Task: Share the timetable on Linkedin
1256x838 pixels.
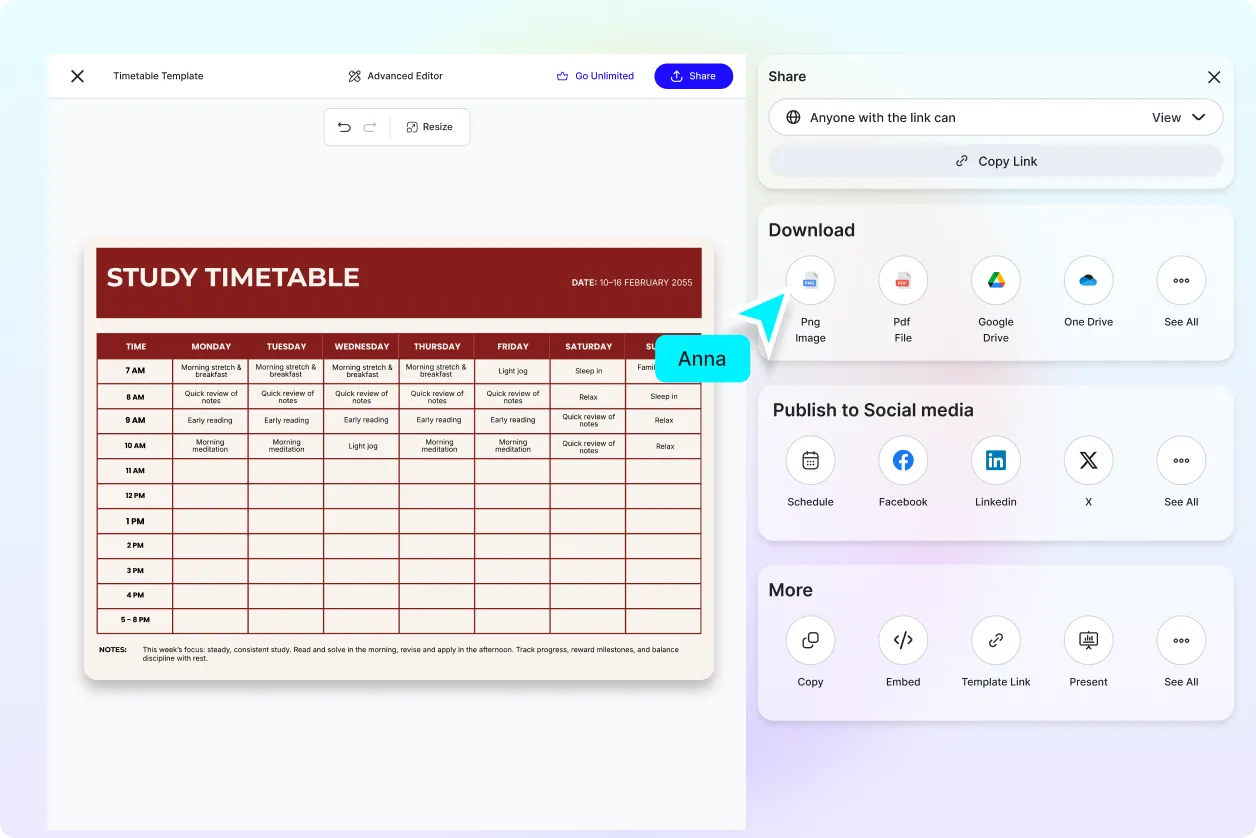Action: pos(995,460)
